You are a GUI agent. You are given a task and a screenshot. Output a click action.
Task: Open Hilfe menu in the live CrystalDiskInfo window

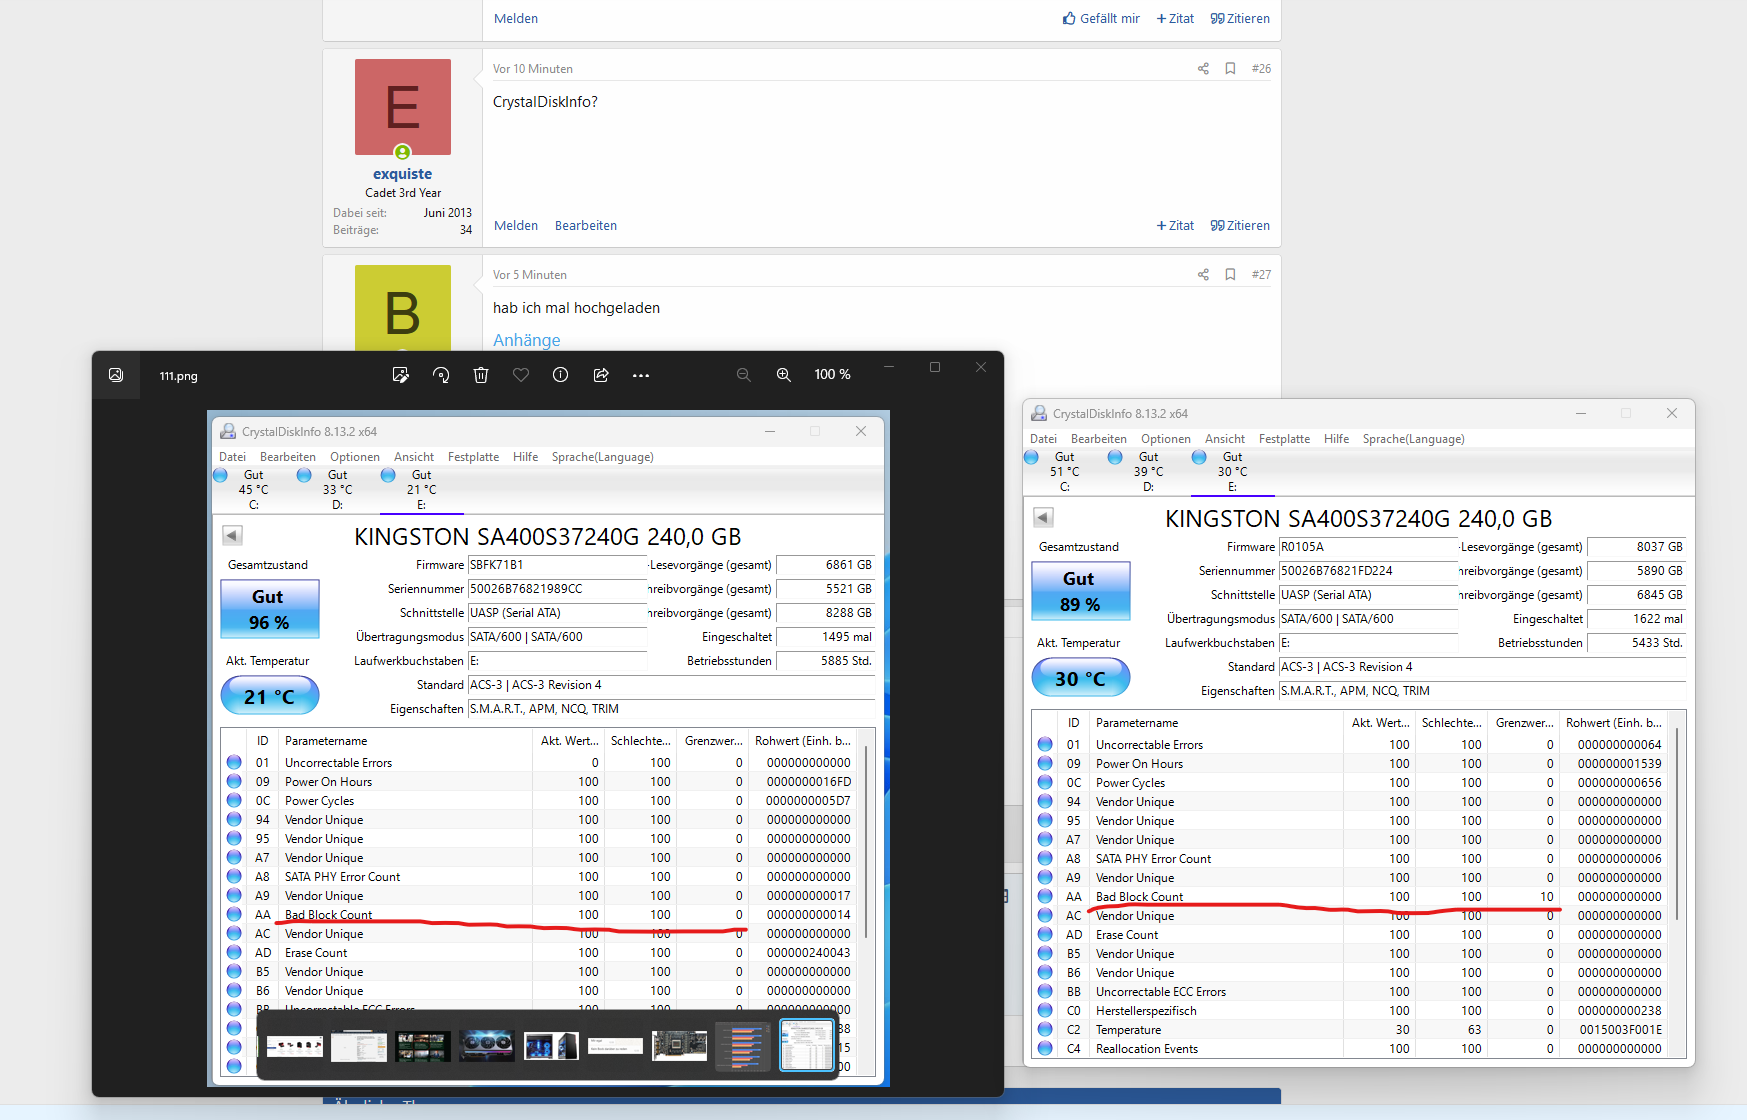(x=1336, y=439)
